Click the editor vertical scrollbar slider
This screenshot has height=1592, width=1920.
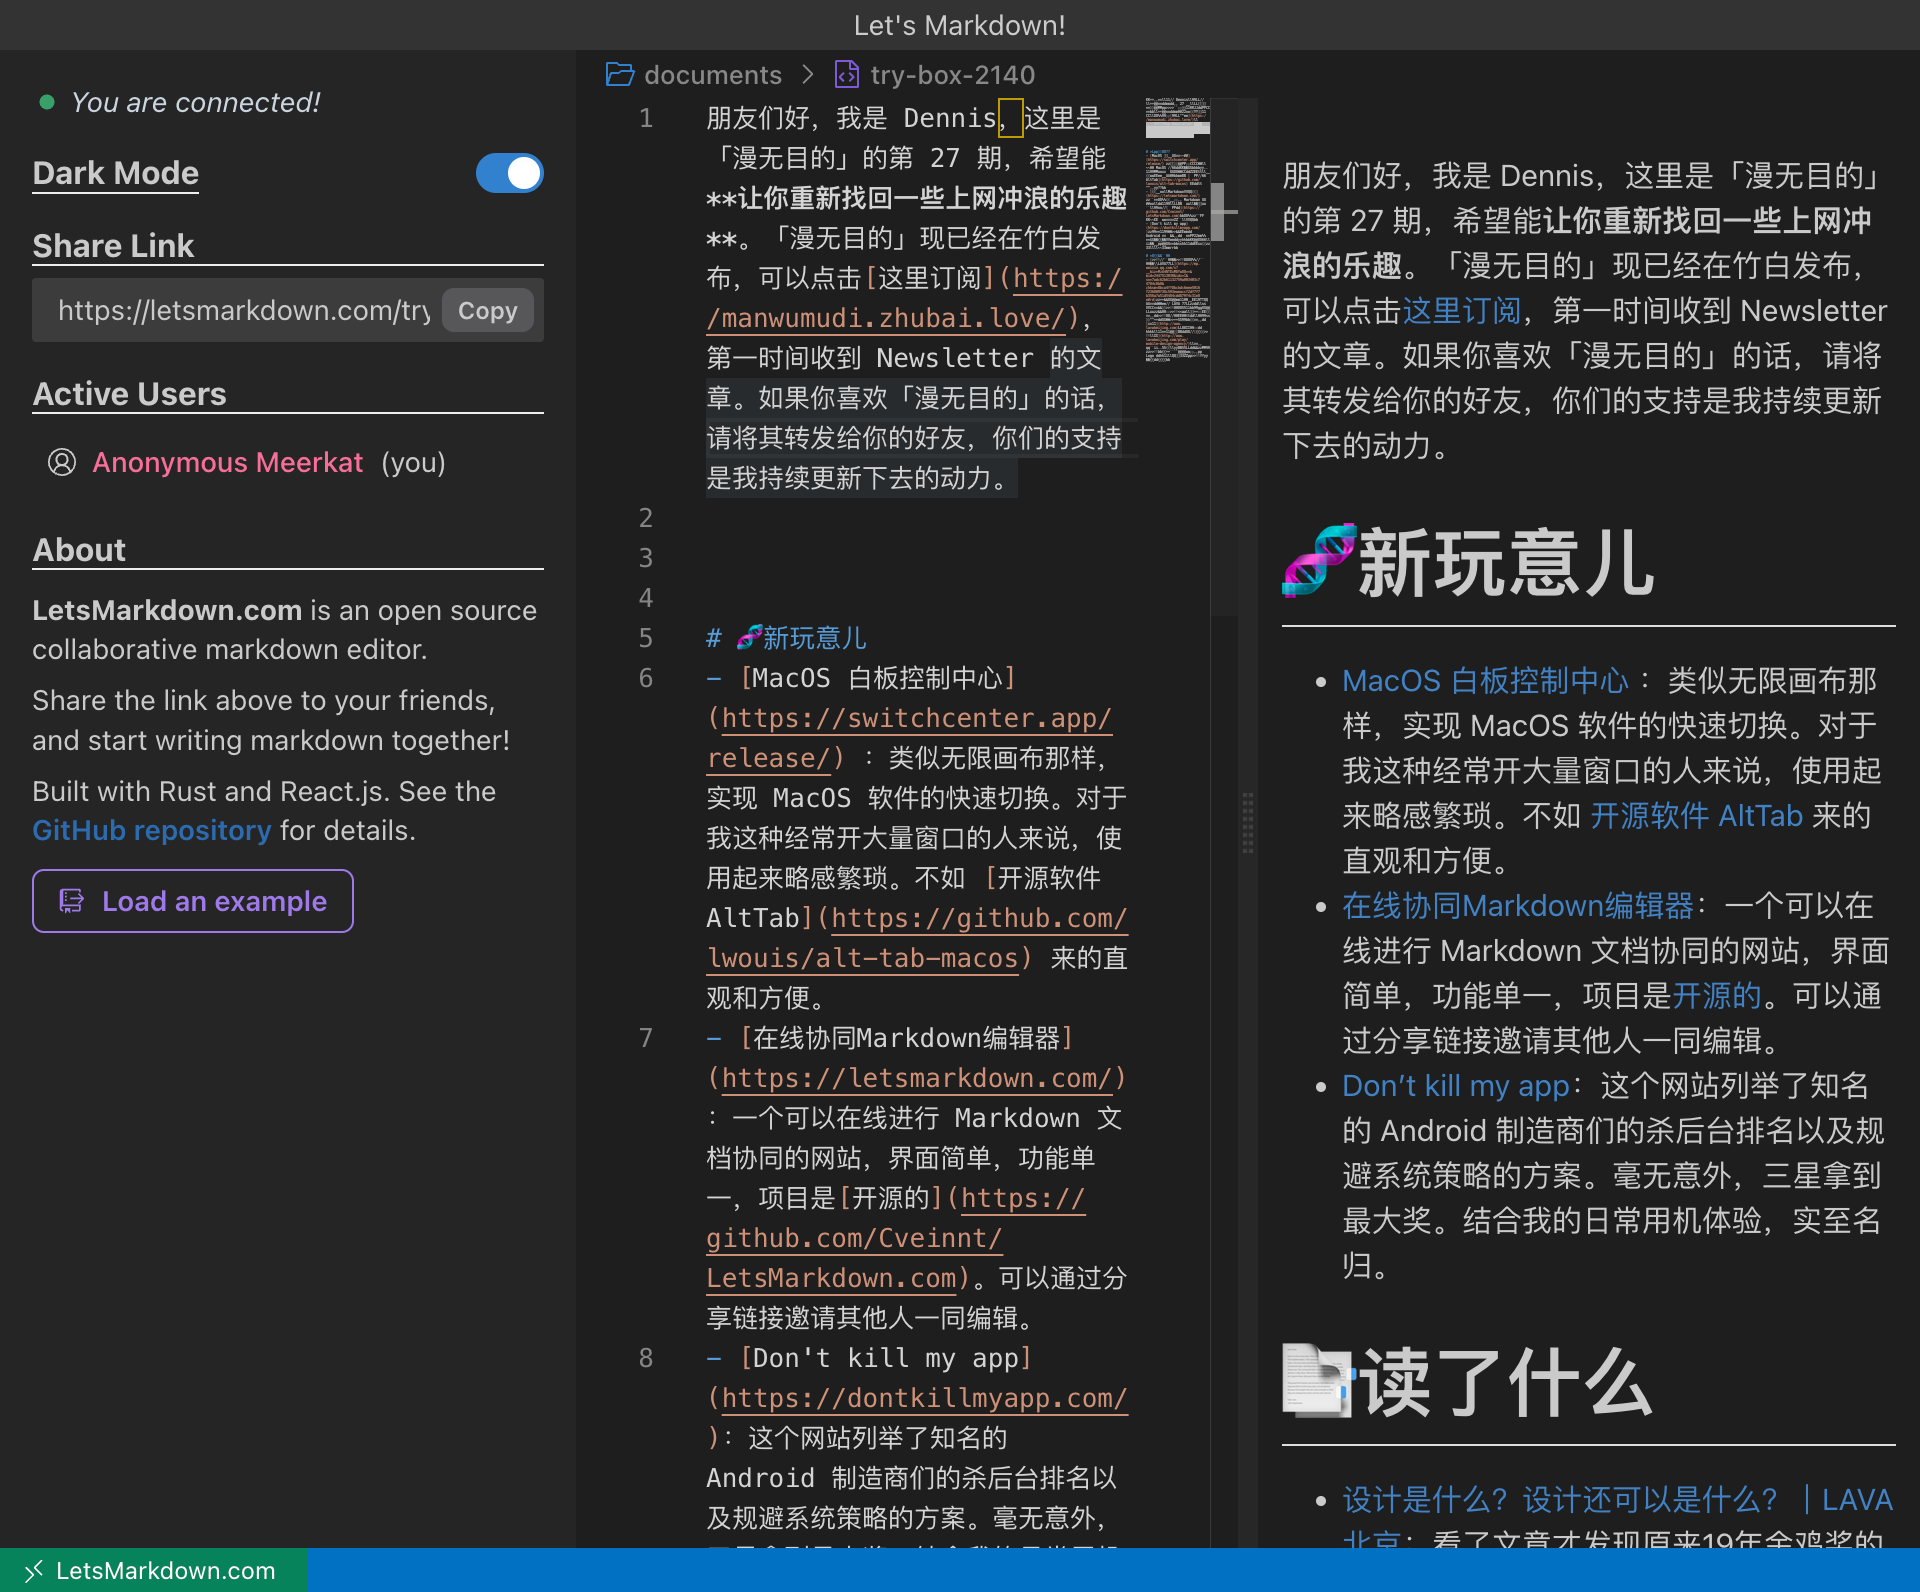[1217, 211]
